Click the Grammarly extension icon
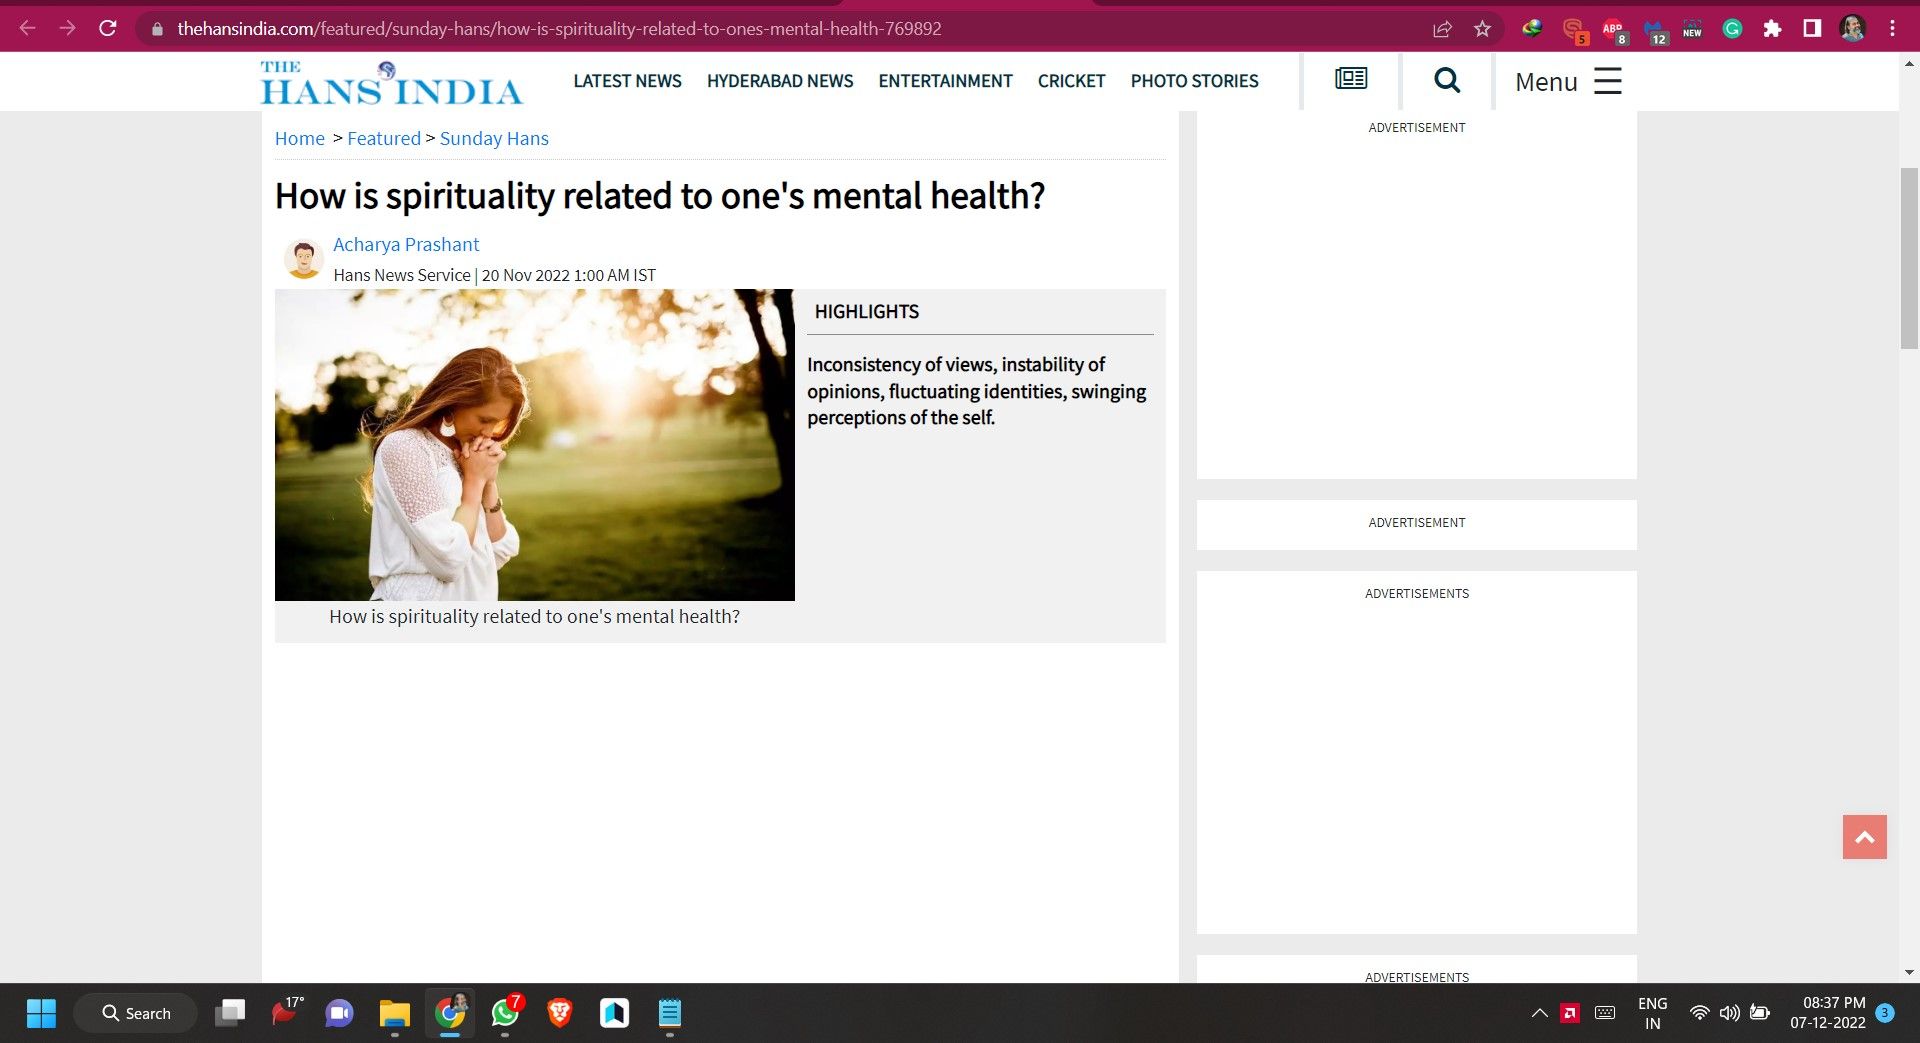Viewport: 1920px width, 1043px height. click(x=1732, y=29)
